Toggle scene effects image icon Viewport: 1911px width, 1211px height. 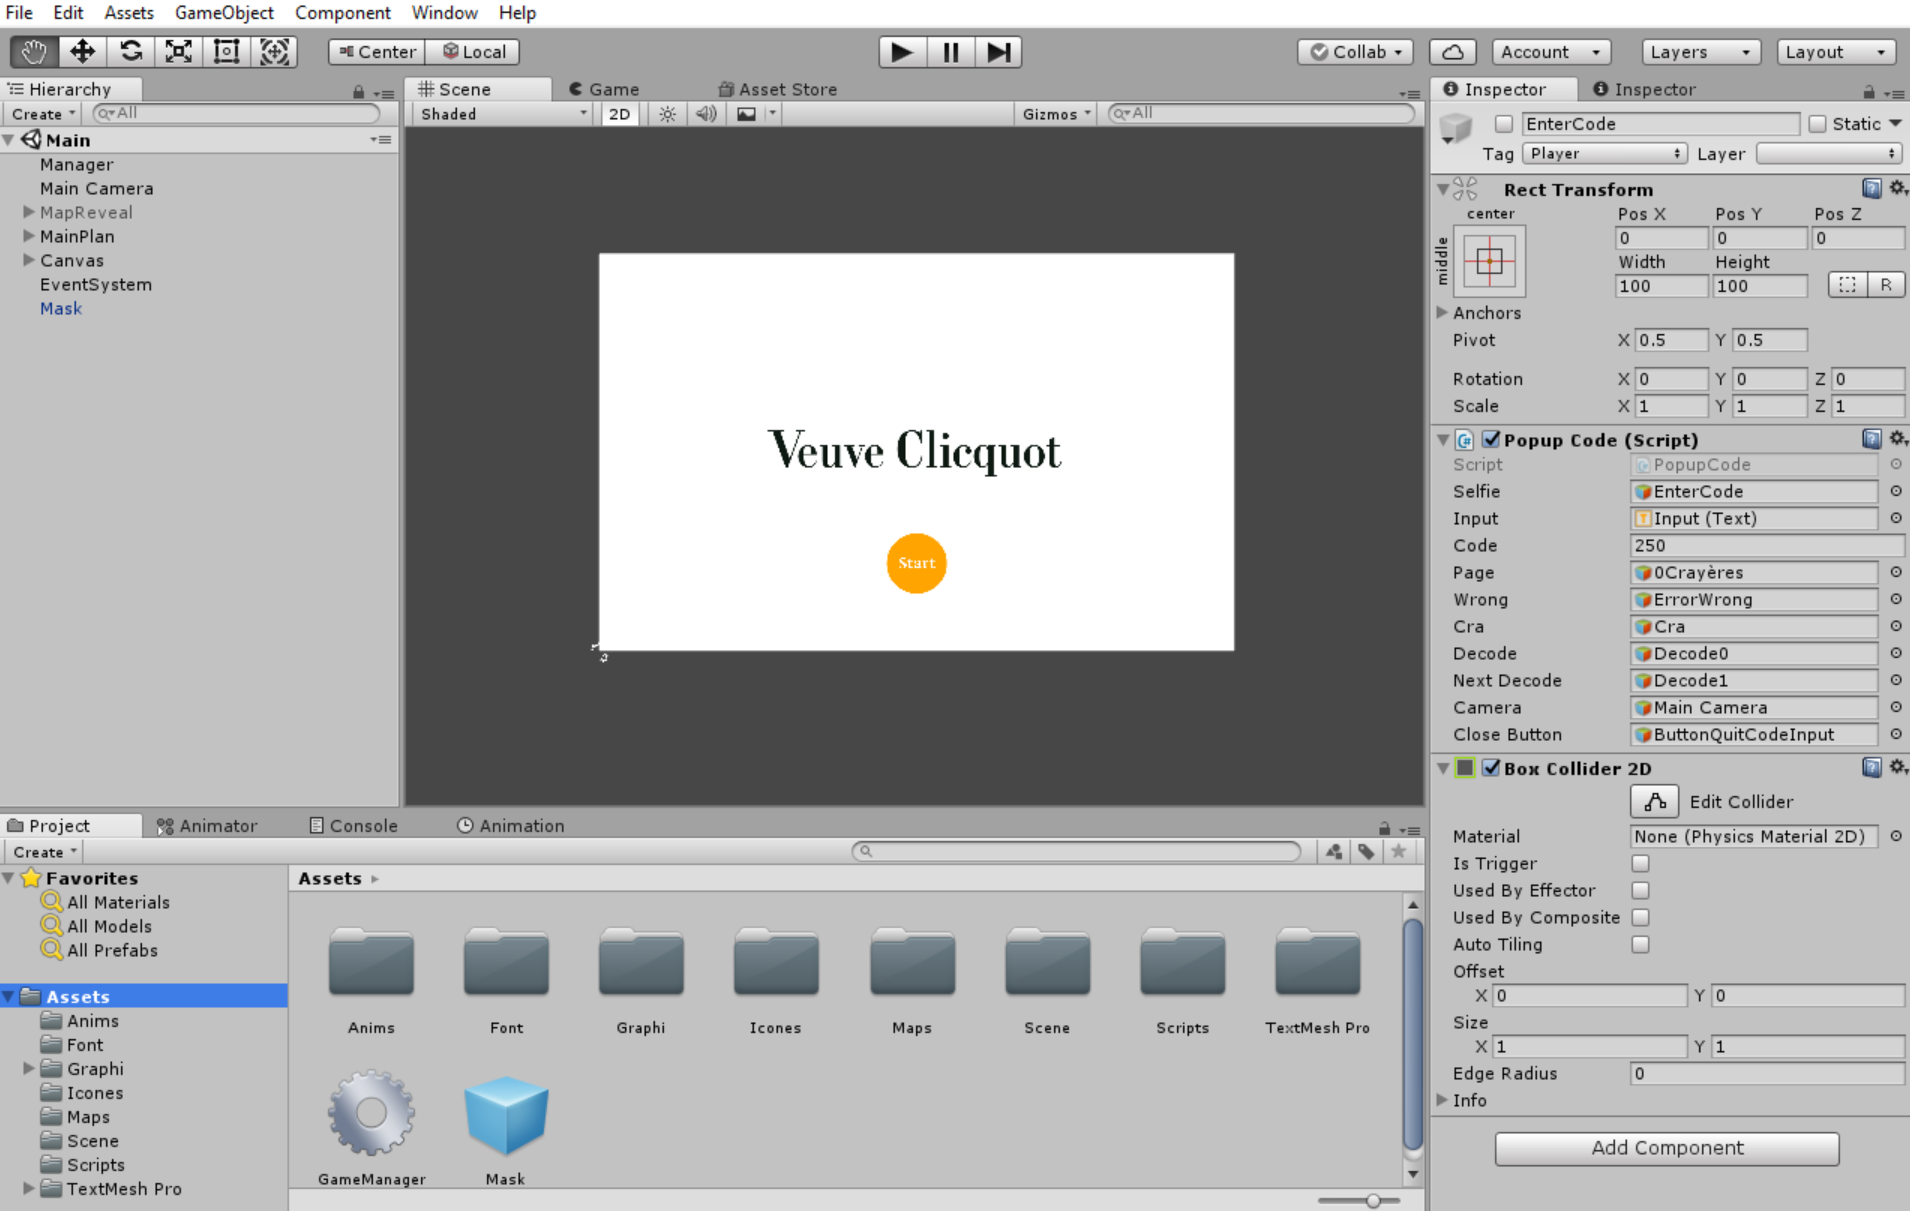746,114
